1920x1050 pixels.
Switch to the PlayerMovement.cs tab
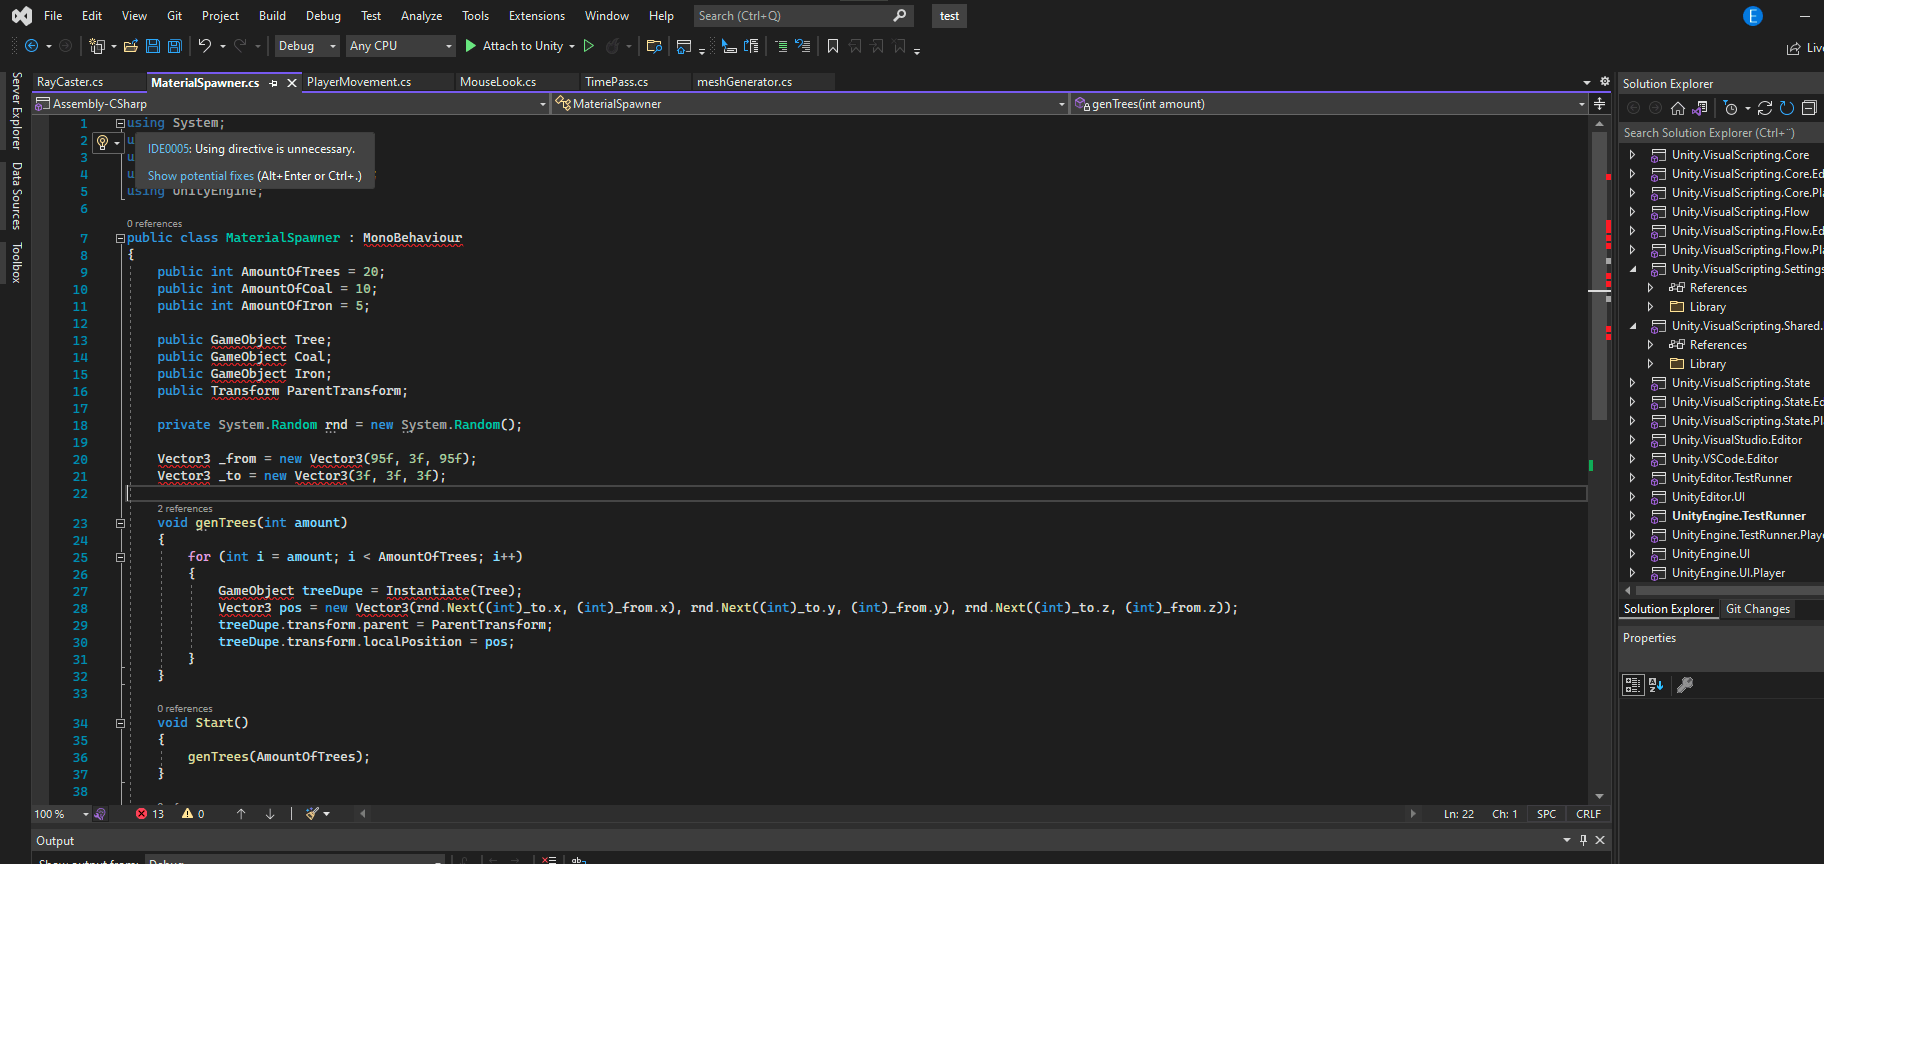360,82
